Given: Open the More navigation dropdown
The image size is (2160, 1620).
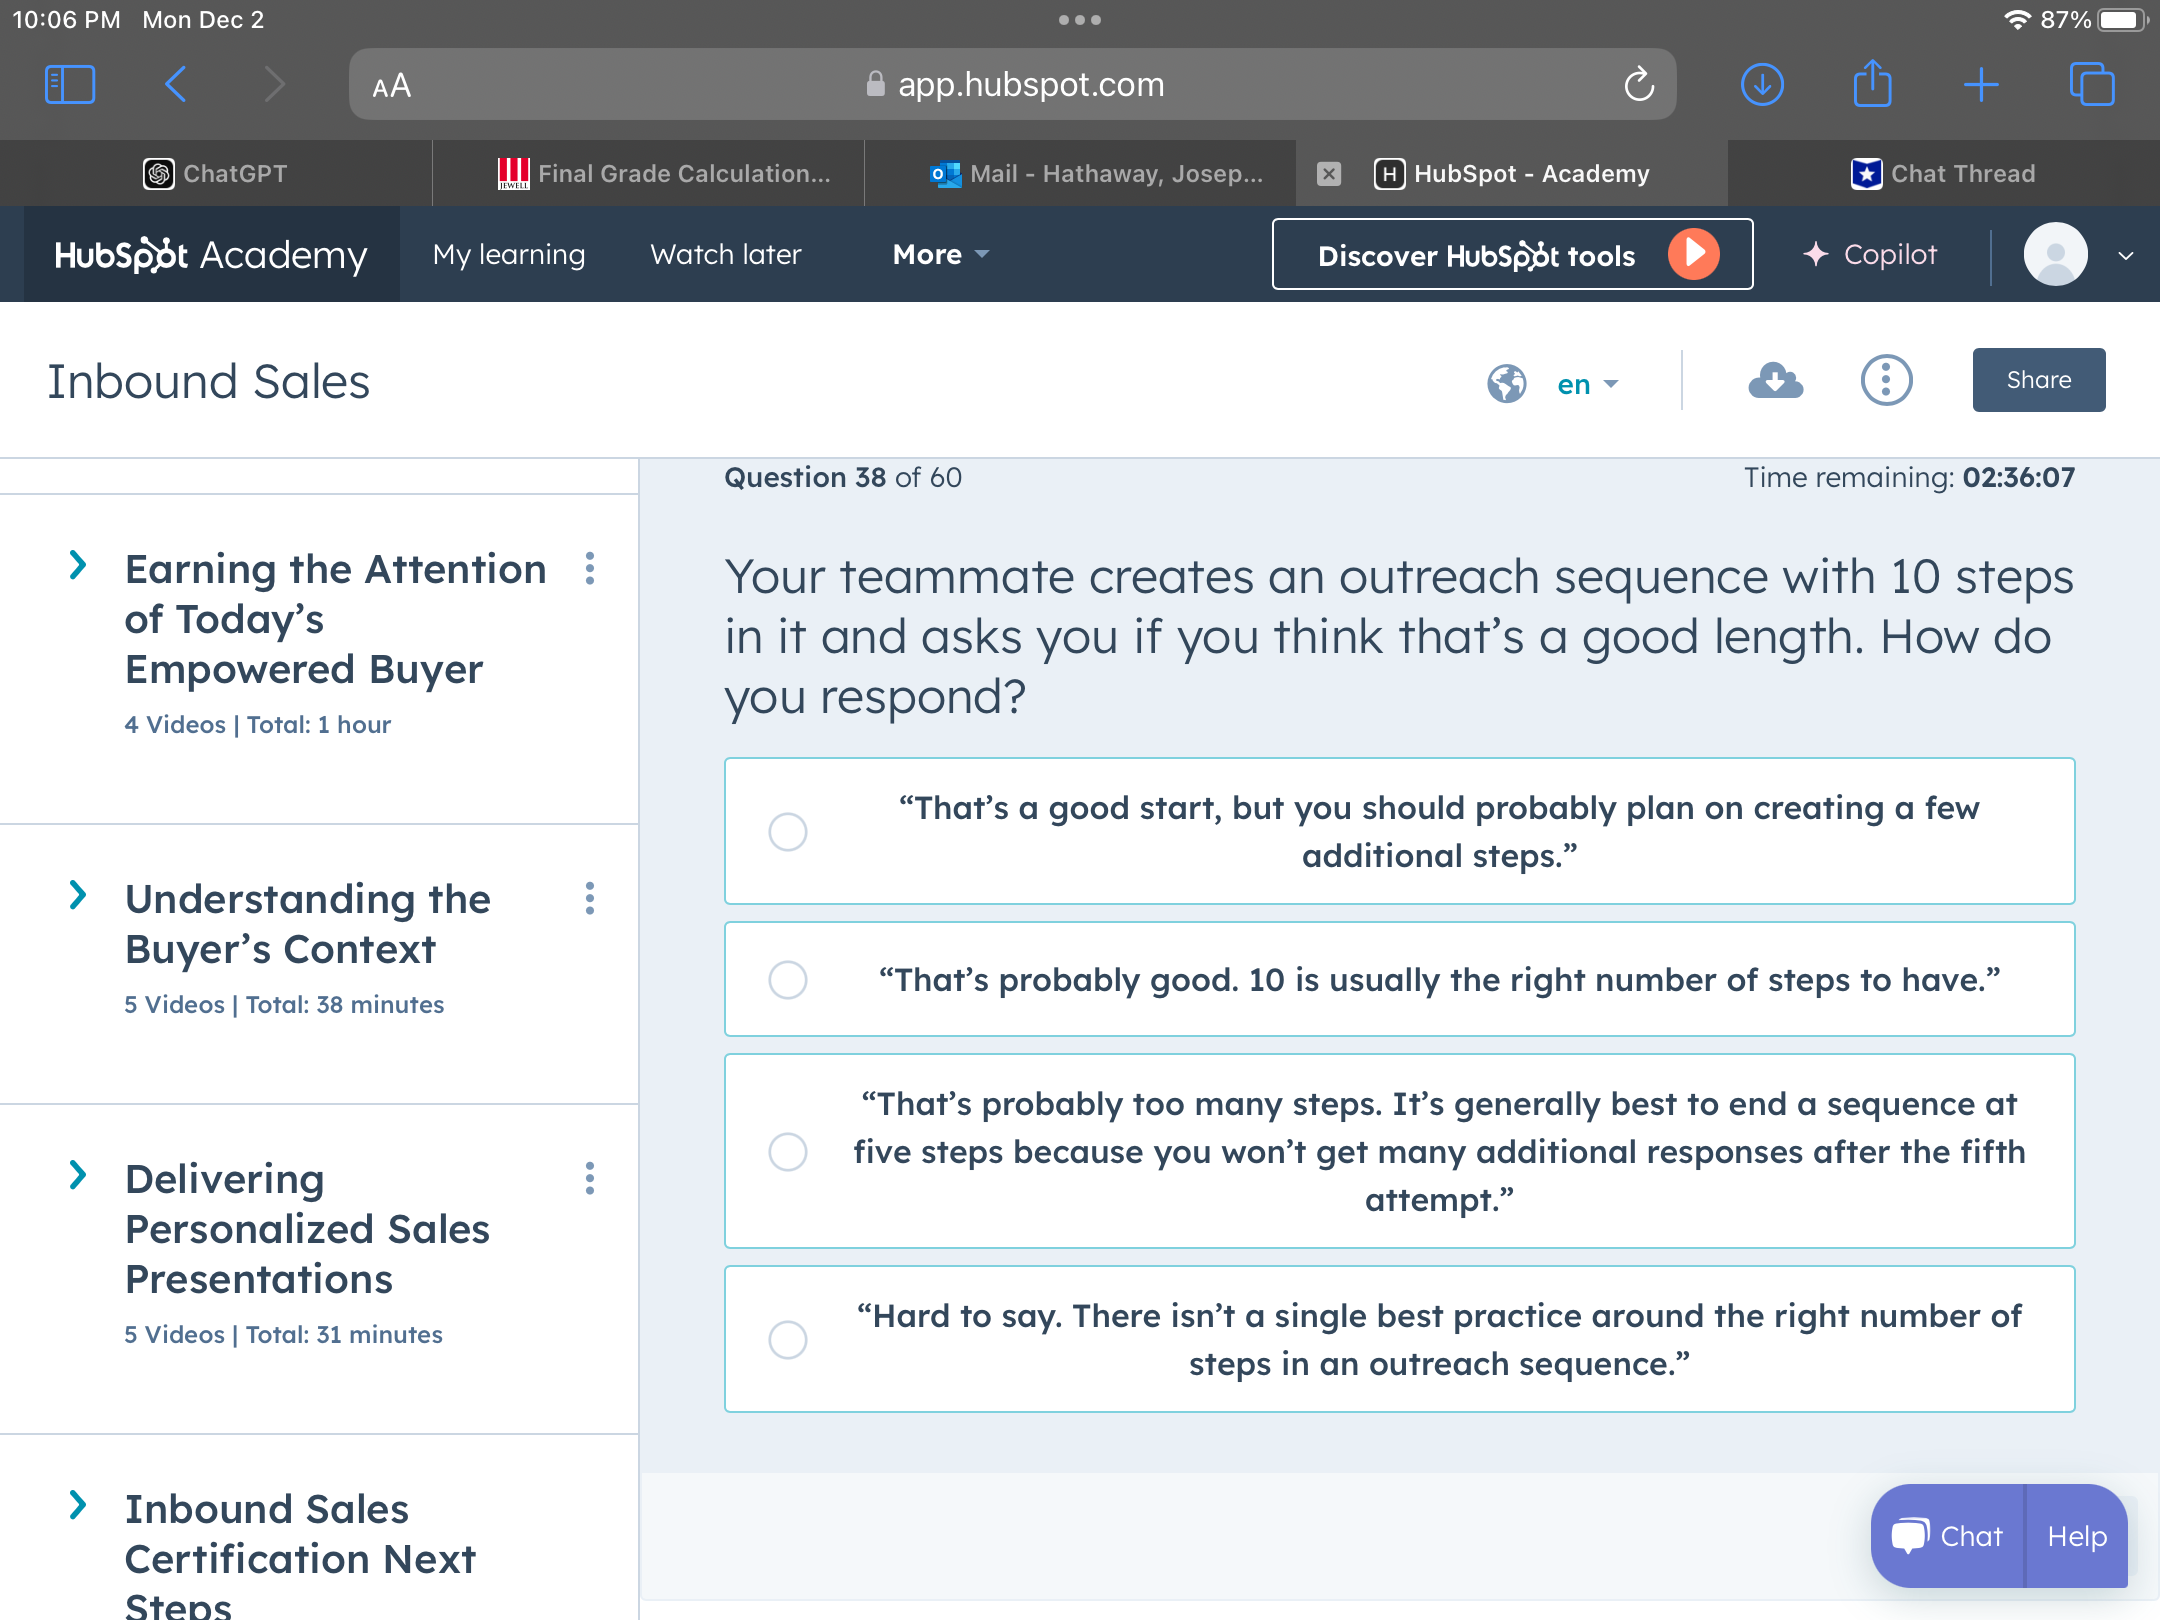Looking at the screenshot, I should (940, 255).
